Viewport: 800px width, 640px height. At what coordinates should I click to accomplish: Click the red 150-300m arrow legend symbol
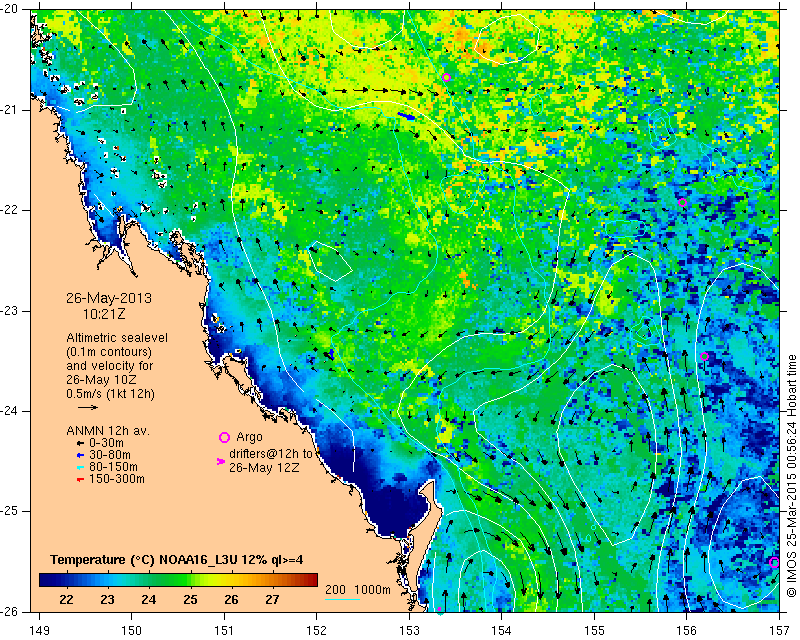coord(80,479)
